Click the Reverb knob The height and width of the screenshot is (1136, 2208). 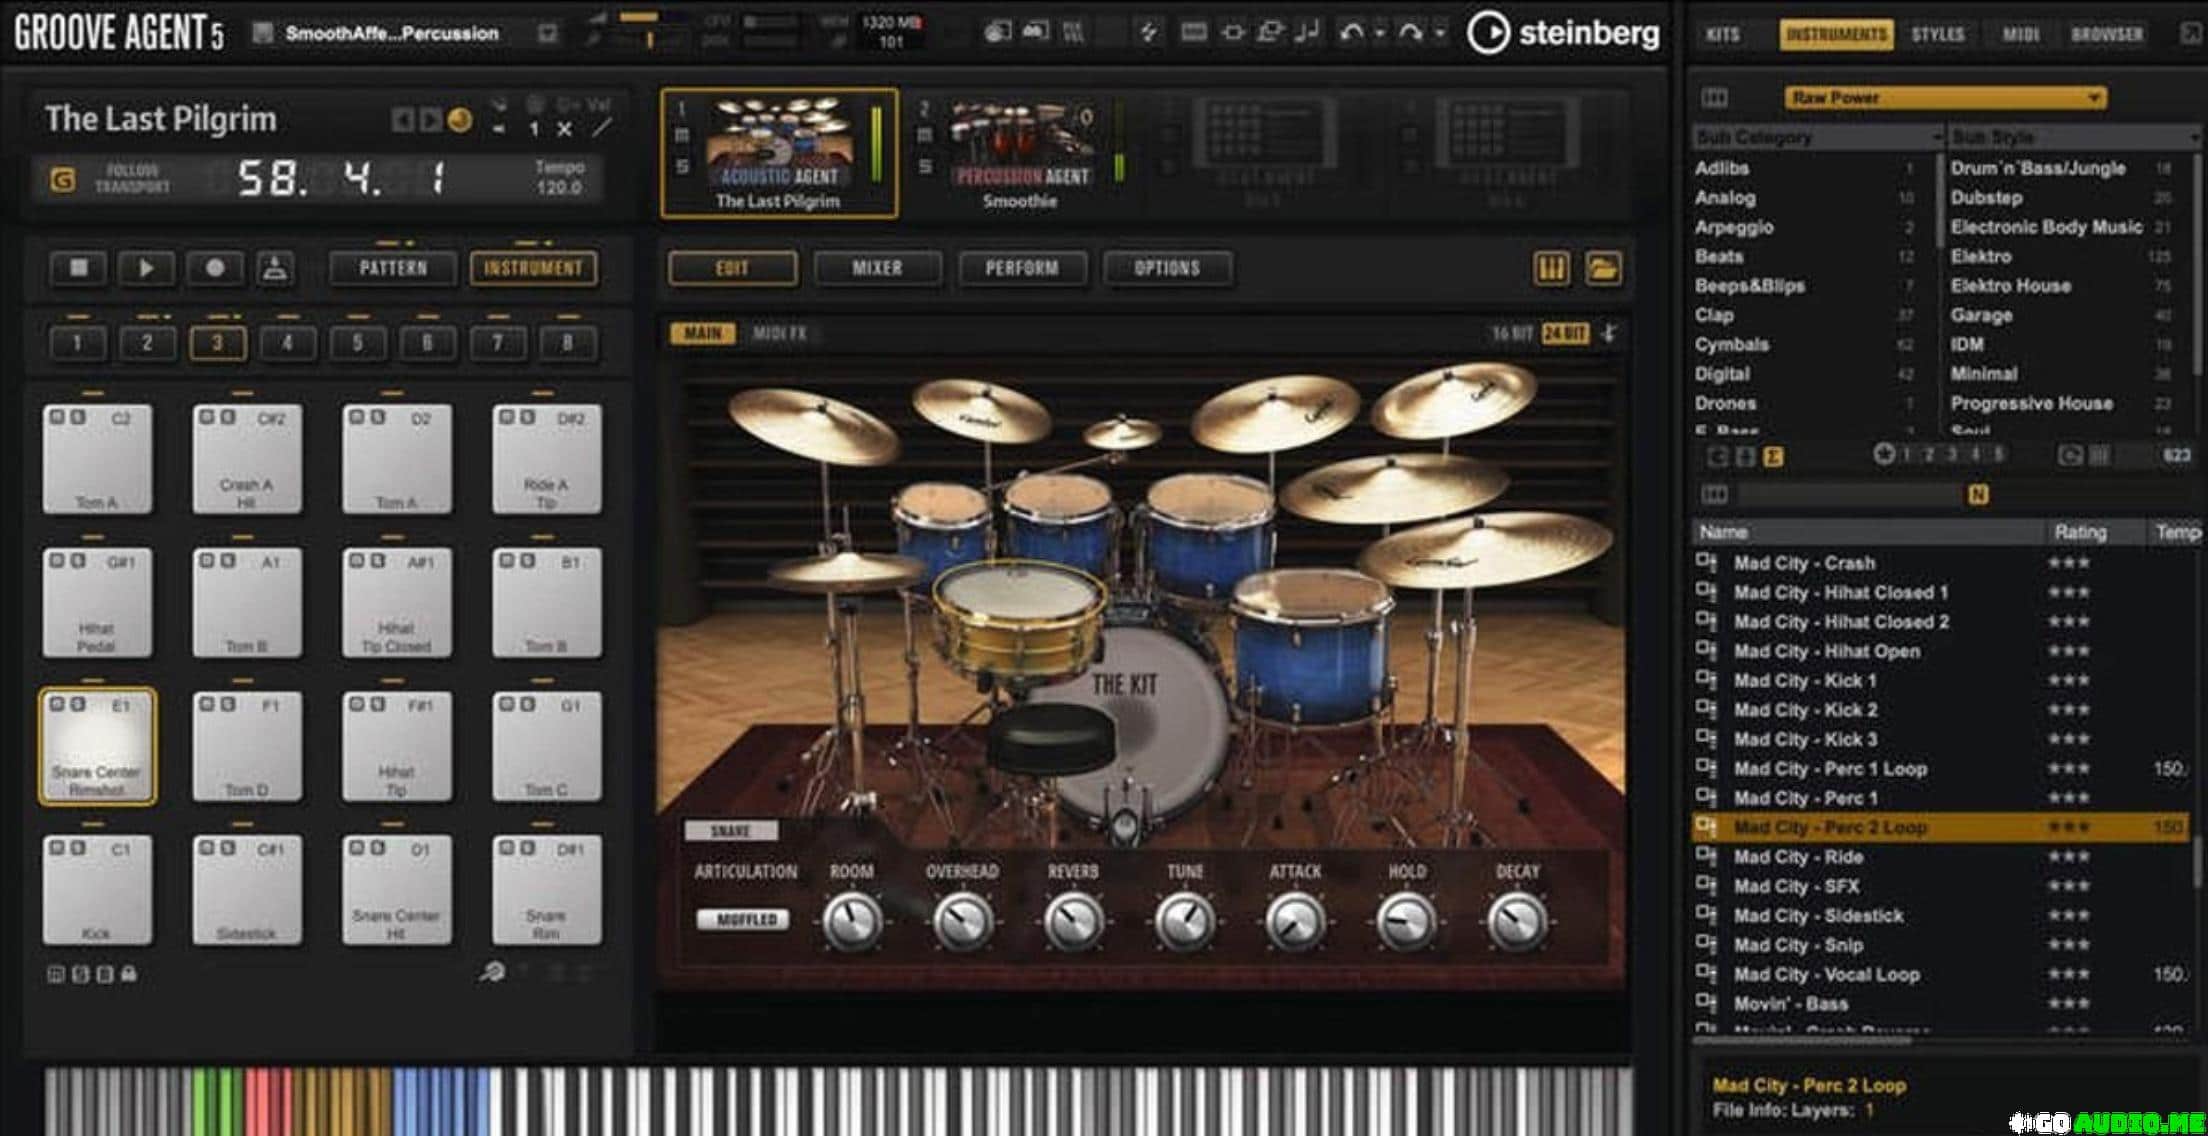click(x=1073, y=921)
